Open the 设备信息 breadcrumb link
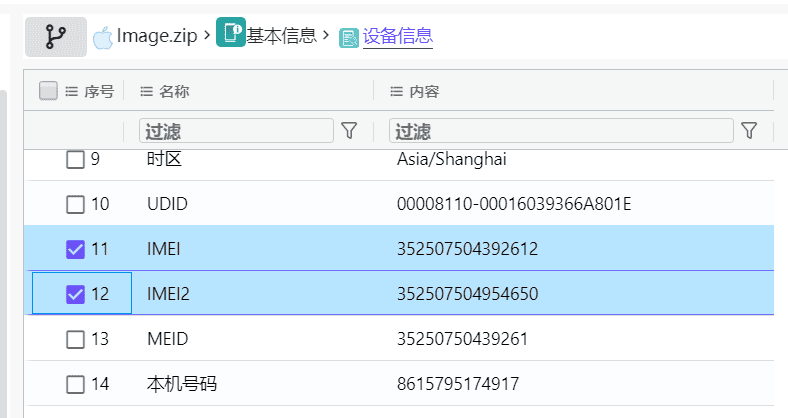The height and width of the screenshot is (418, 788). 398,36
